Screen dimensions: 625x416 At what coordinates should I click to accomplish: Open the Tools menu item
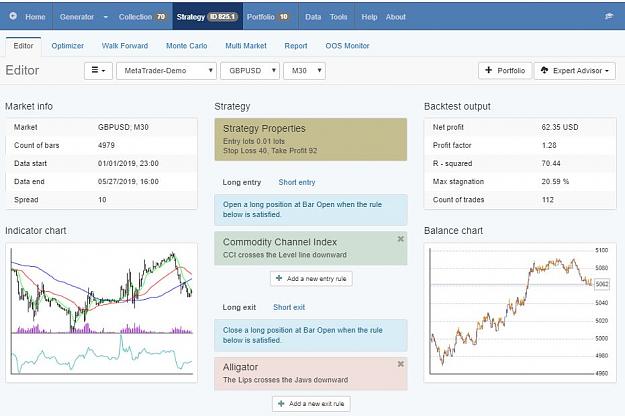pyautogui.click(x=338, y=17)
